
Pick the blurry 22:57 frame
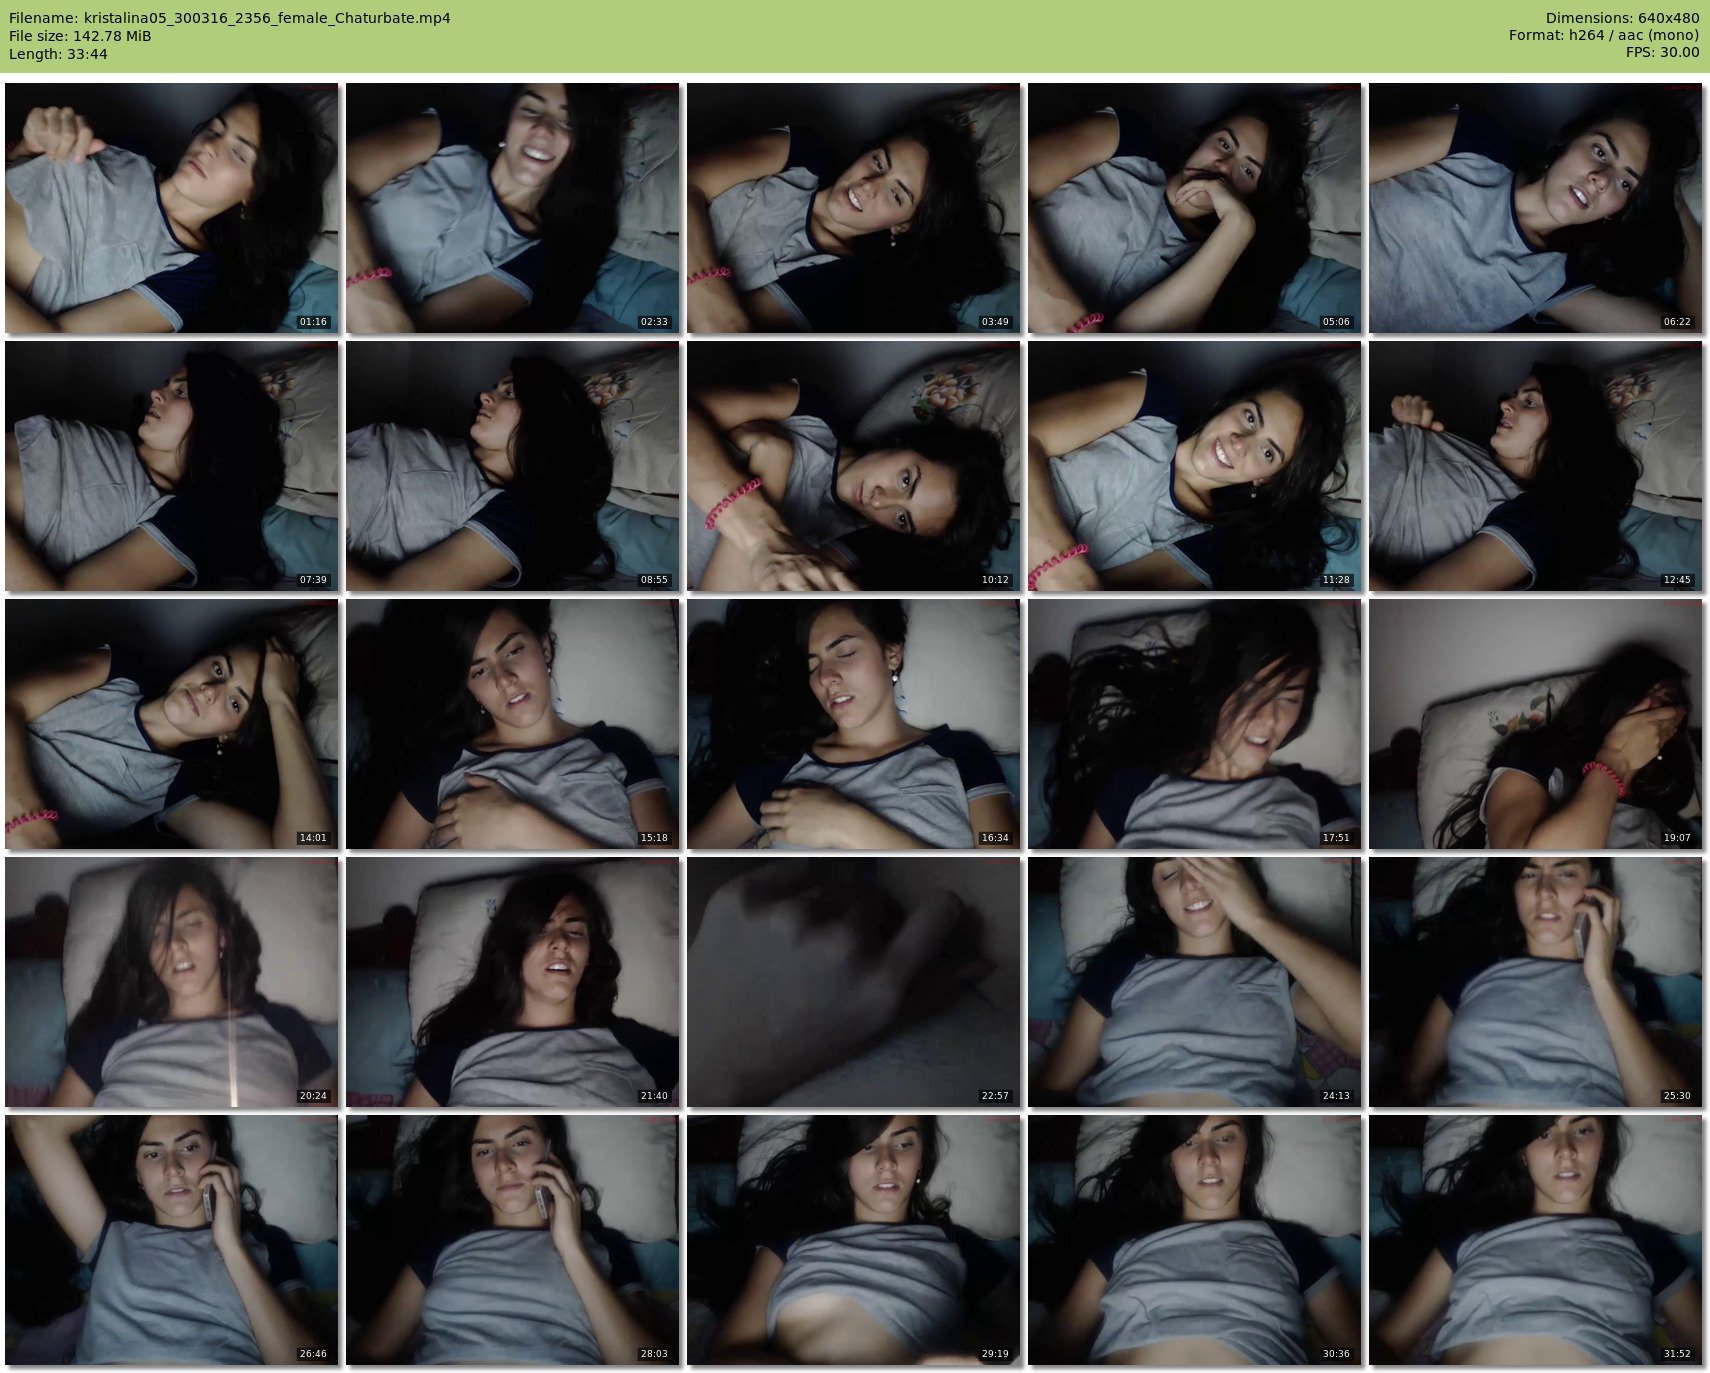coord(854,982)
